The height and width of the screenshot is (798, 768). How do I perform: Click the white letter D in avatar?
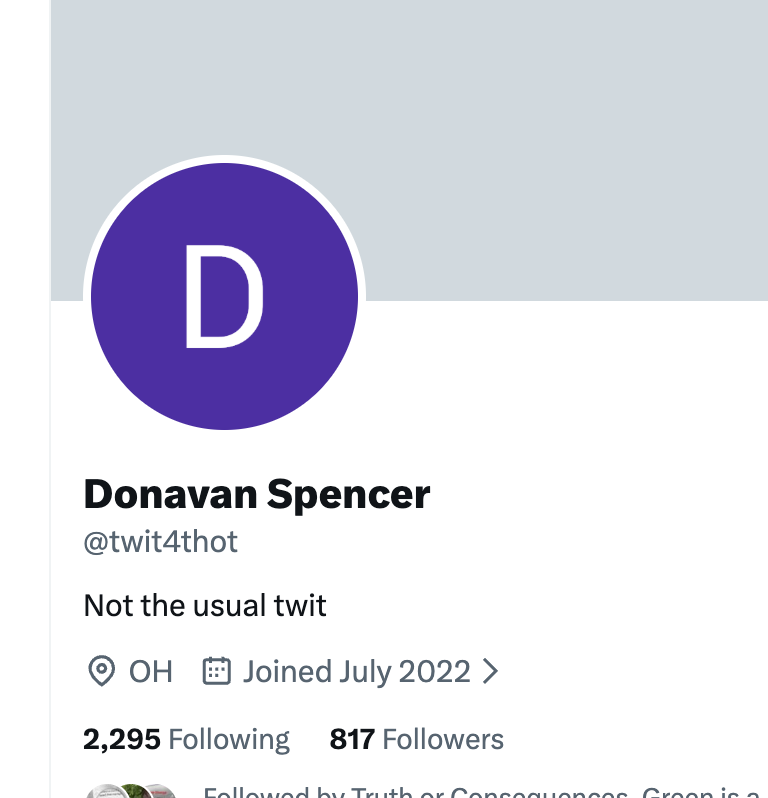224,296
